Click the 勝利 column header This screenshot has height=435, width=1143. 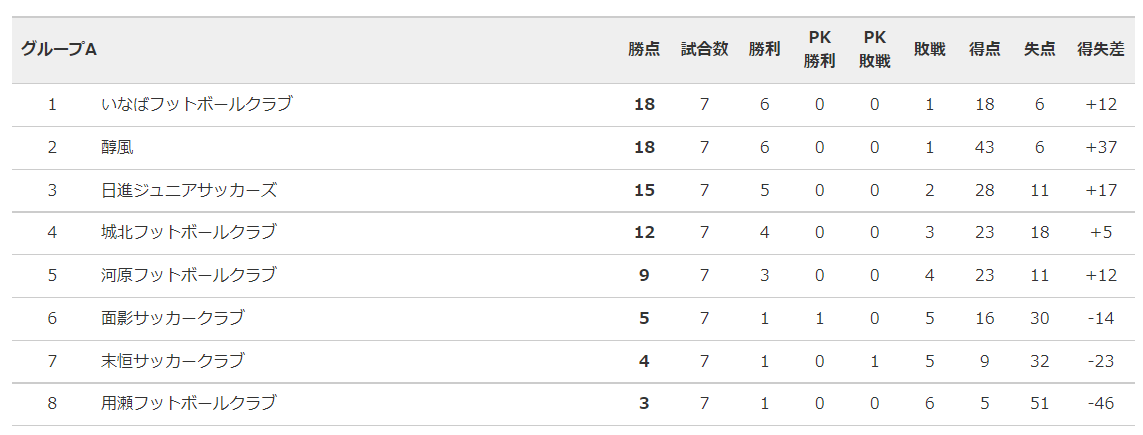(764, 50)
